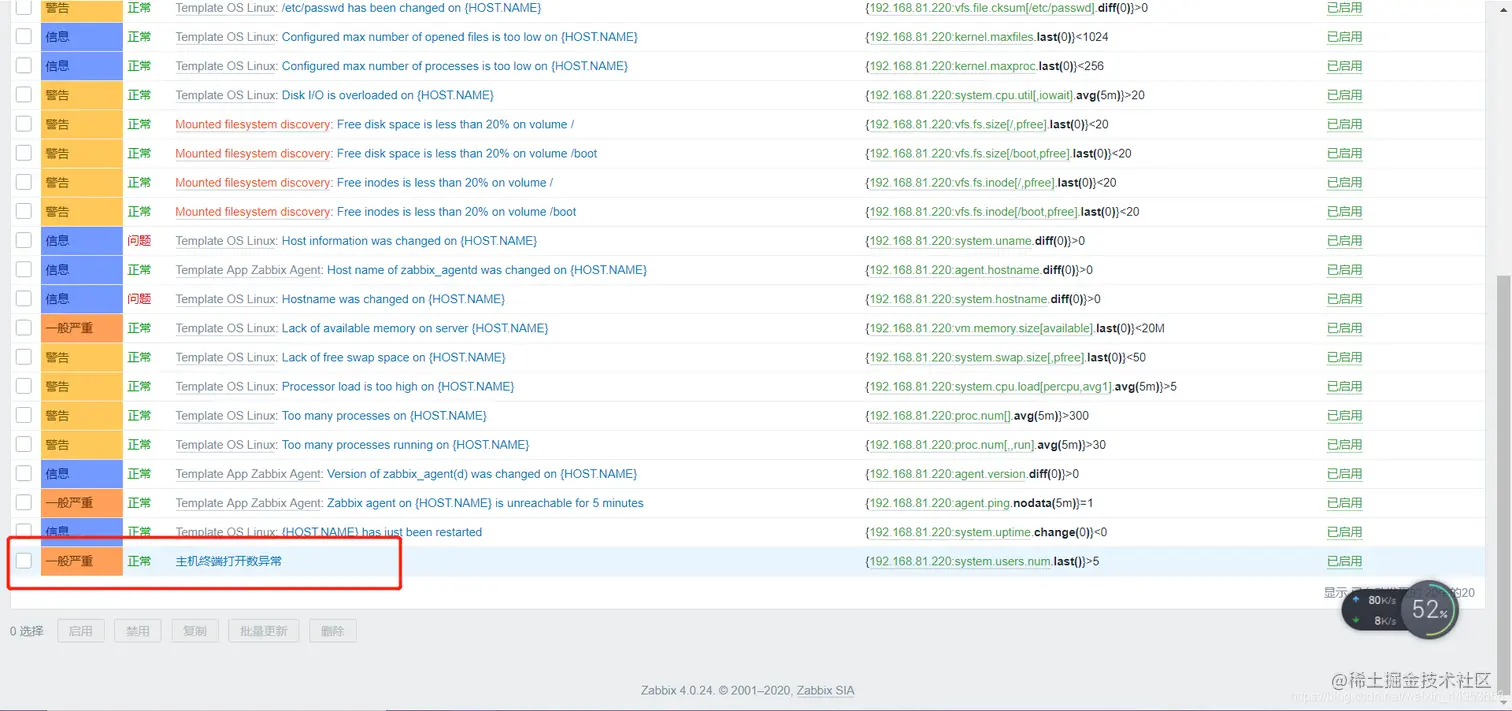
Task: Open item link proc.num[,,run] expression
Action: pos(950,444)
